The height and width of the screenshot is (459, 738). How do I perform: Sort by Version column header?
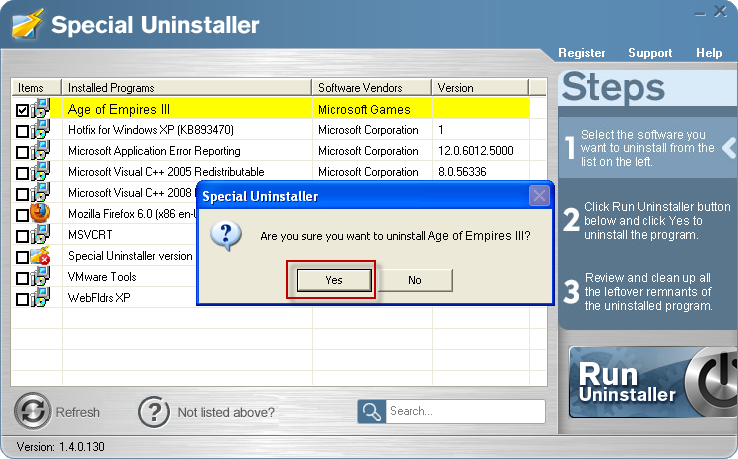480,88
